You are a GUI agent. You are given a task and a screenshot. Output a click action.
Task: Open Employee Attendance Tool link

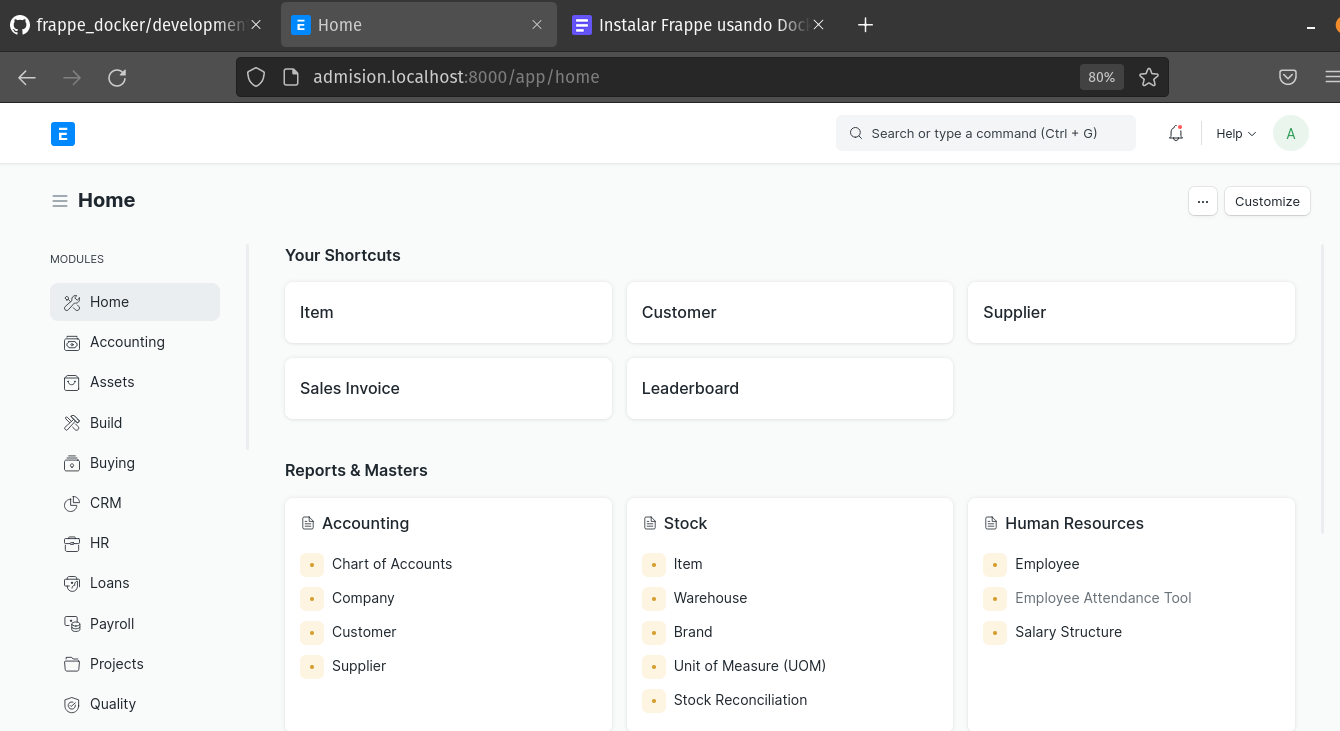(x=1103, y=598)
